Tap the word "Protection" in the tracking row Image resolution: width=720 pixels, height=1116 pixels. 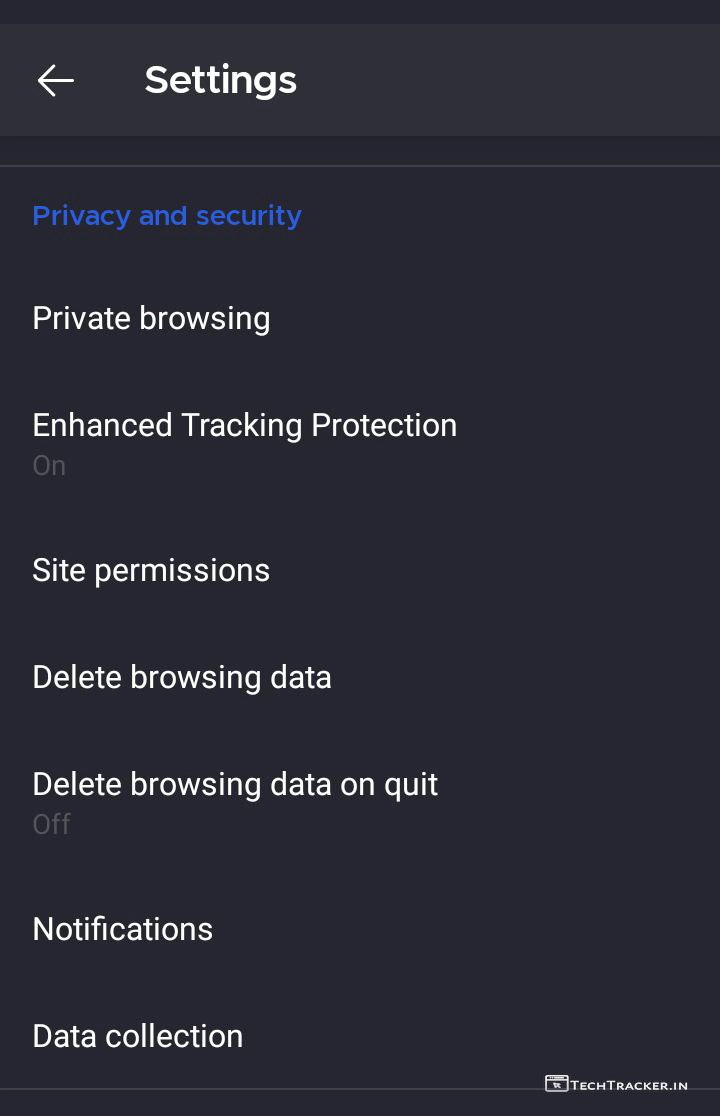click(x=384, y=425)
